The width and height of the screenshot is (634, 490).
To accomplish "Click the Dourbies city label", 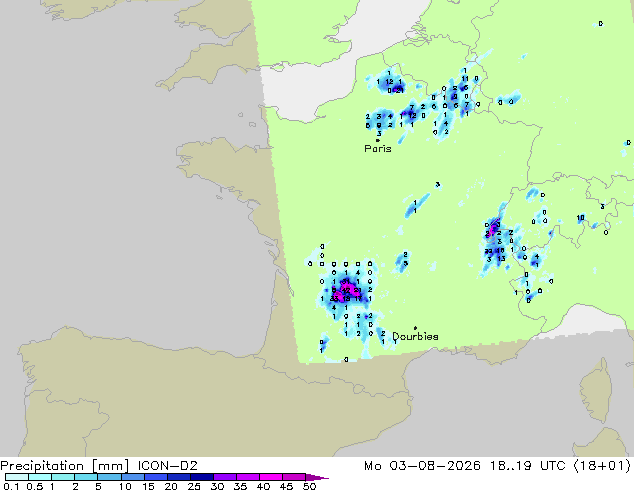I will (415, 336).
